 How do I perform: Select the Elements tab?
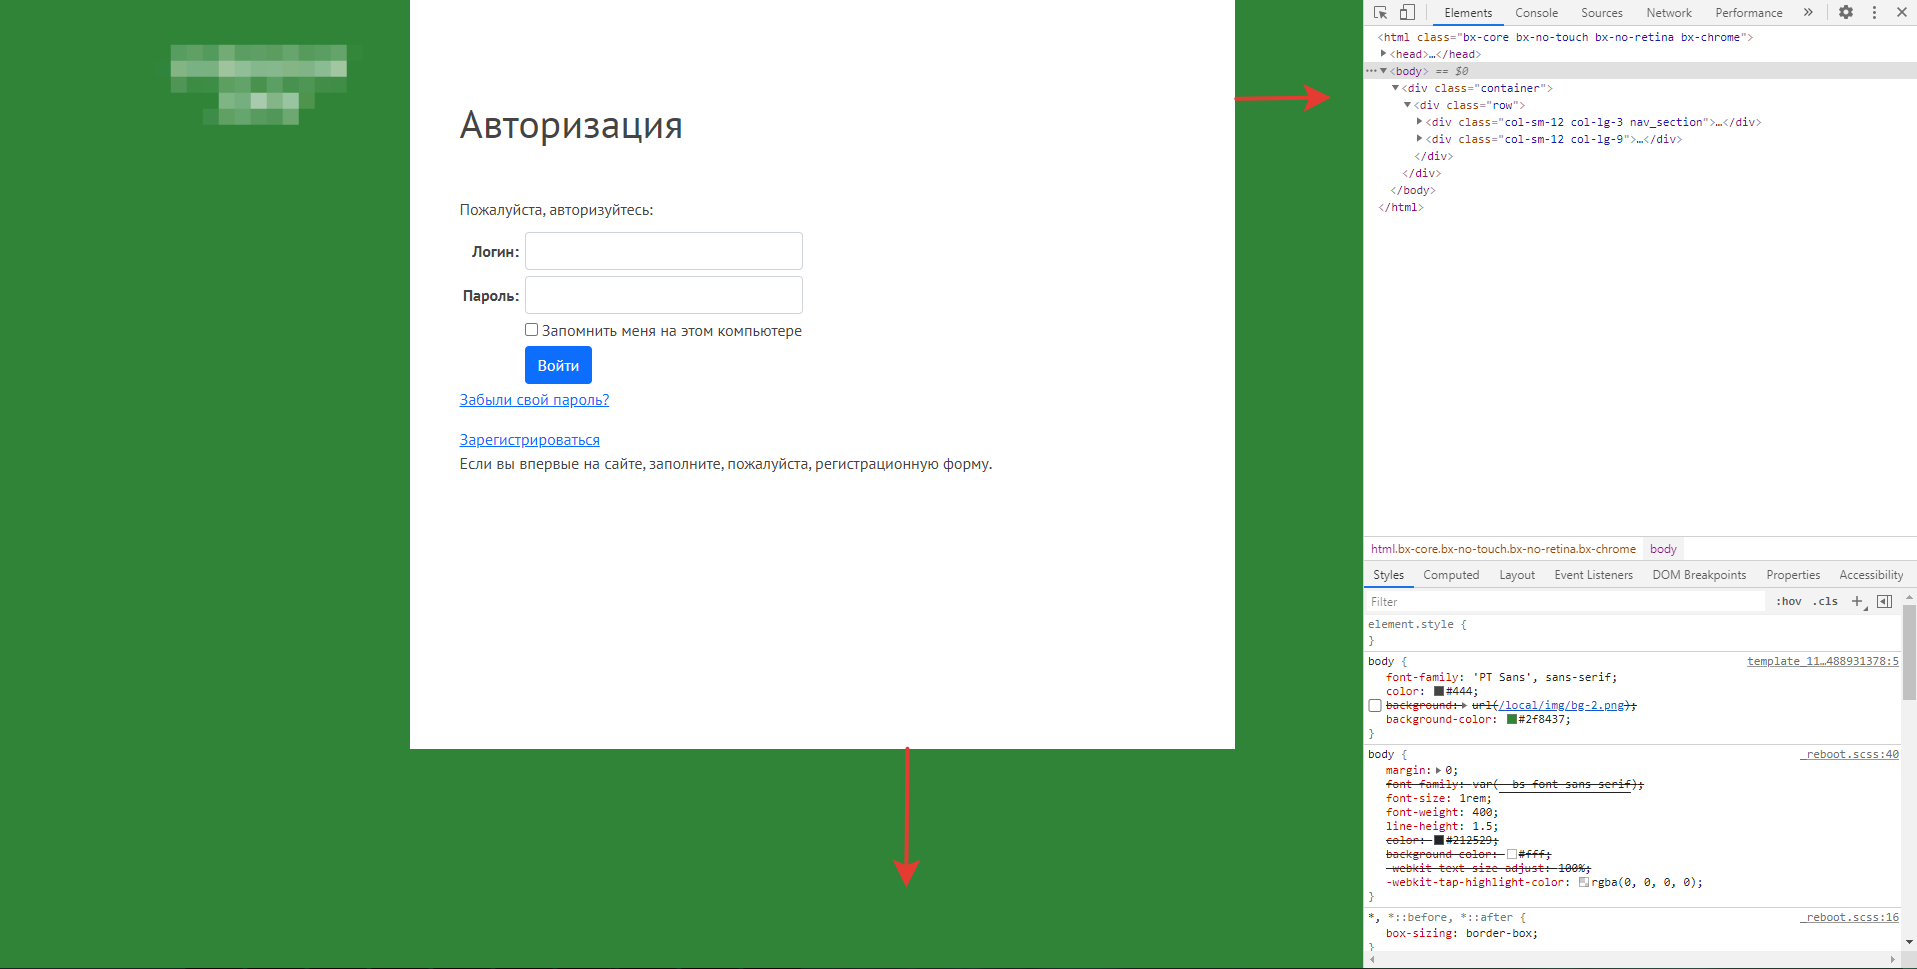[1468, 13]
